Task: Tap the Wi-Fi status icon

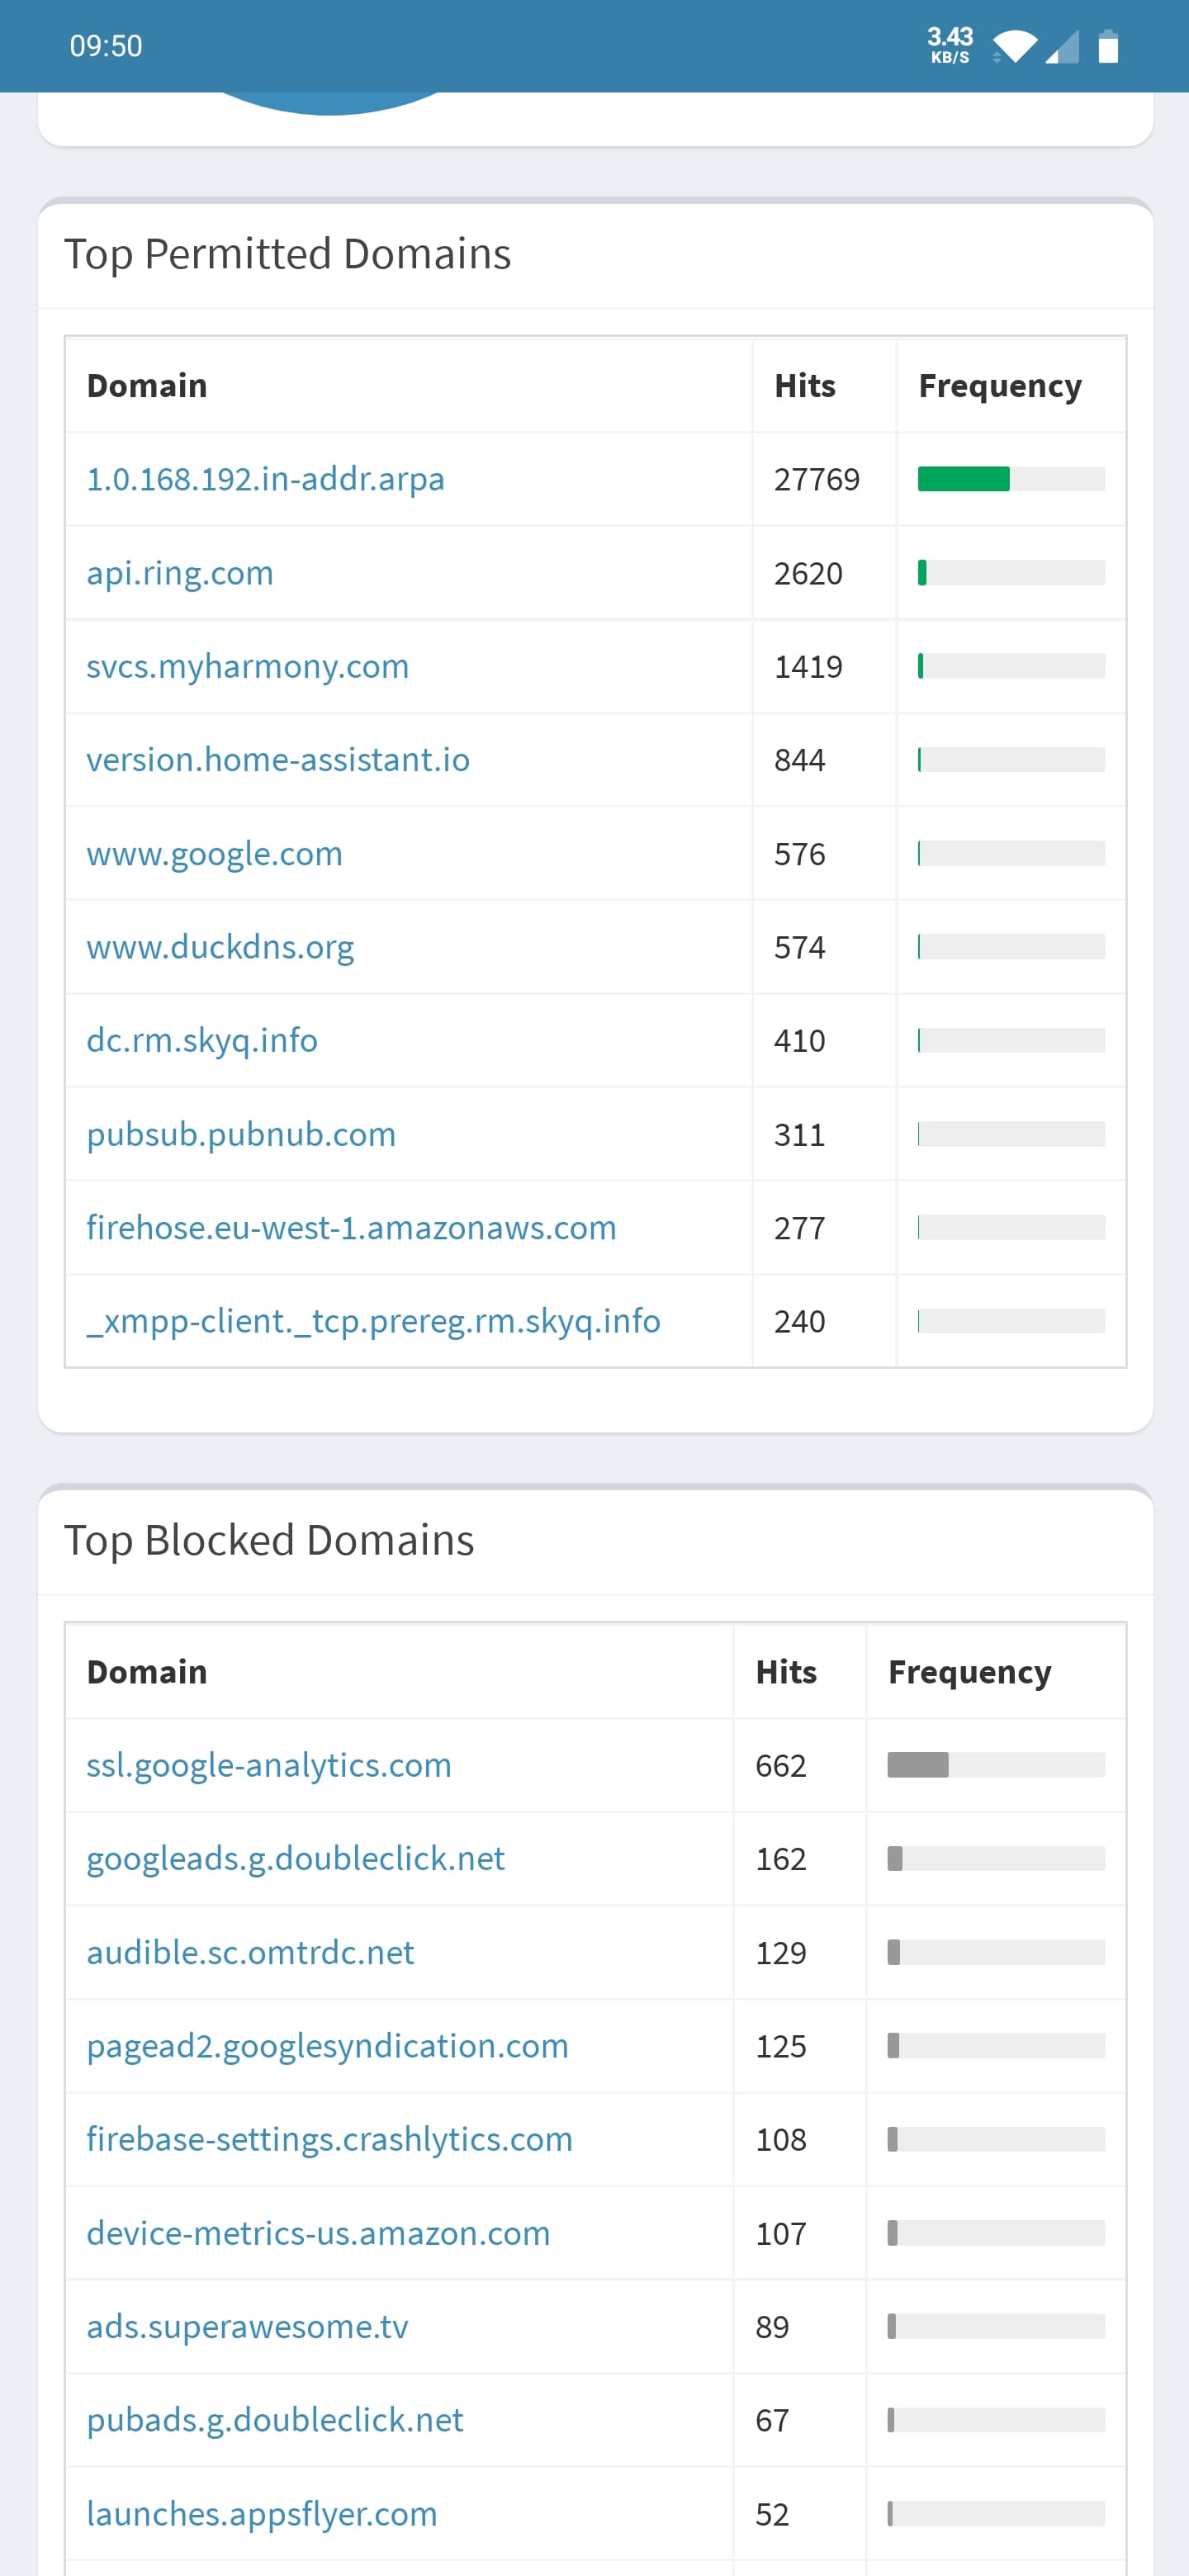Action: click(1014, 47)
